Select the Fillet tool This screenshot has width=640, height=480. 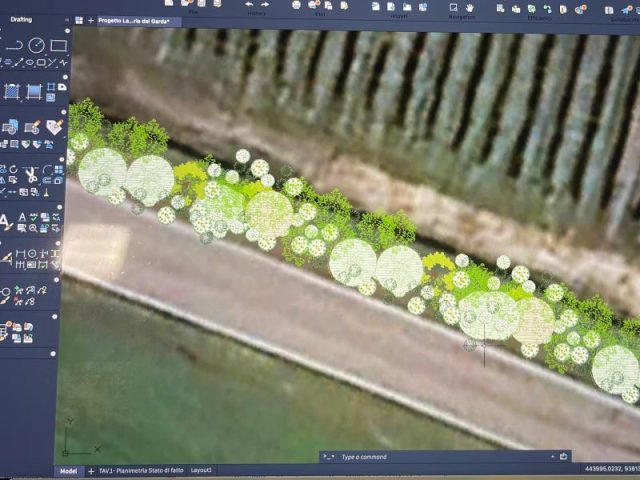coord(47,169)
